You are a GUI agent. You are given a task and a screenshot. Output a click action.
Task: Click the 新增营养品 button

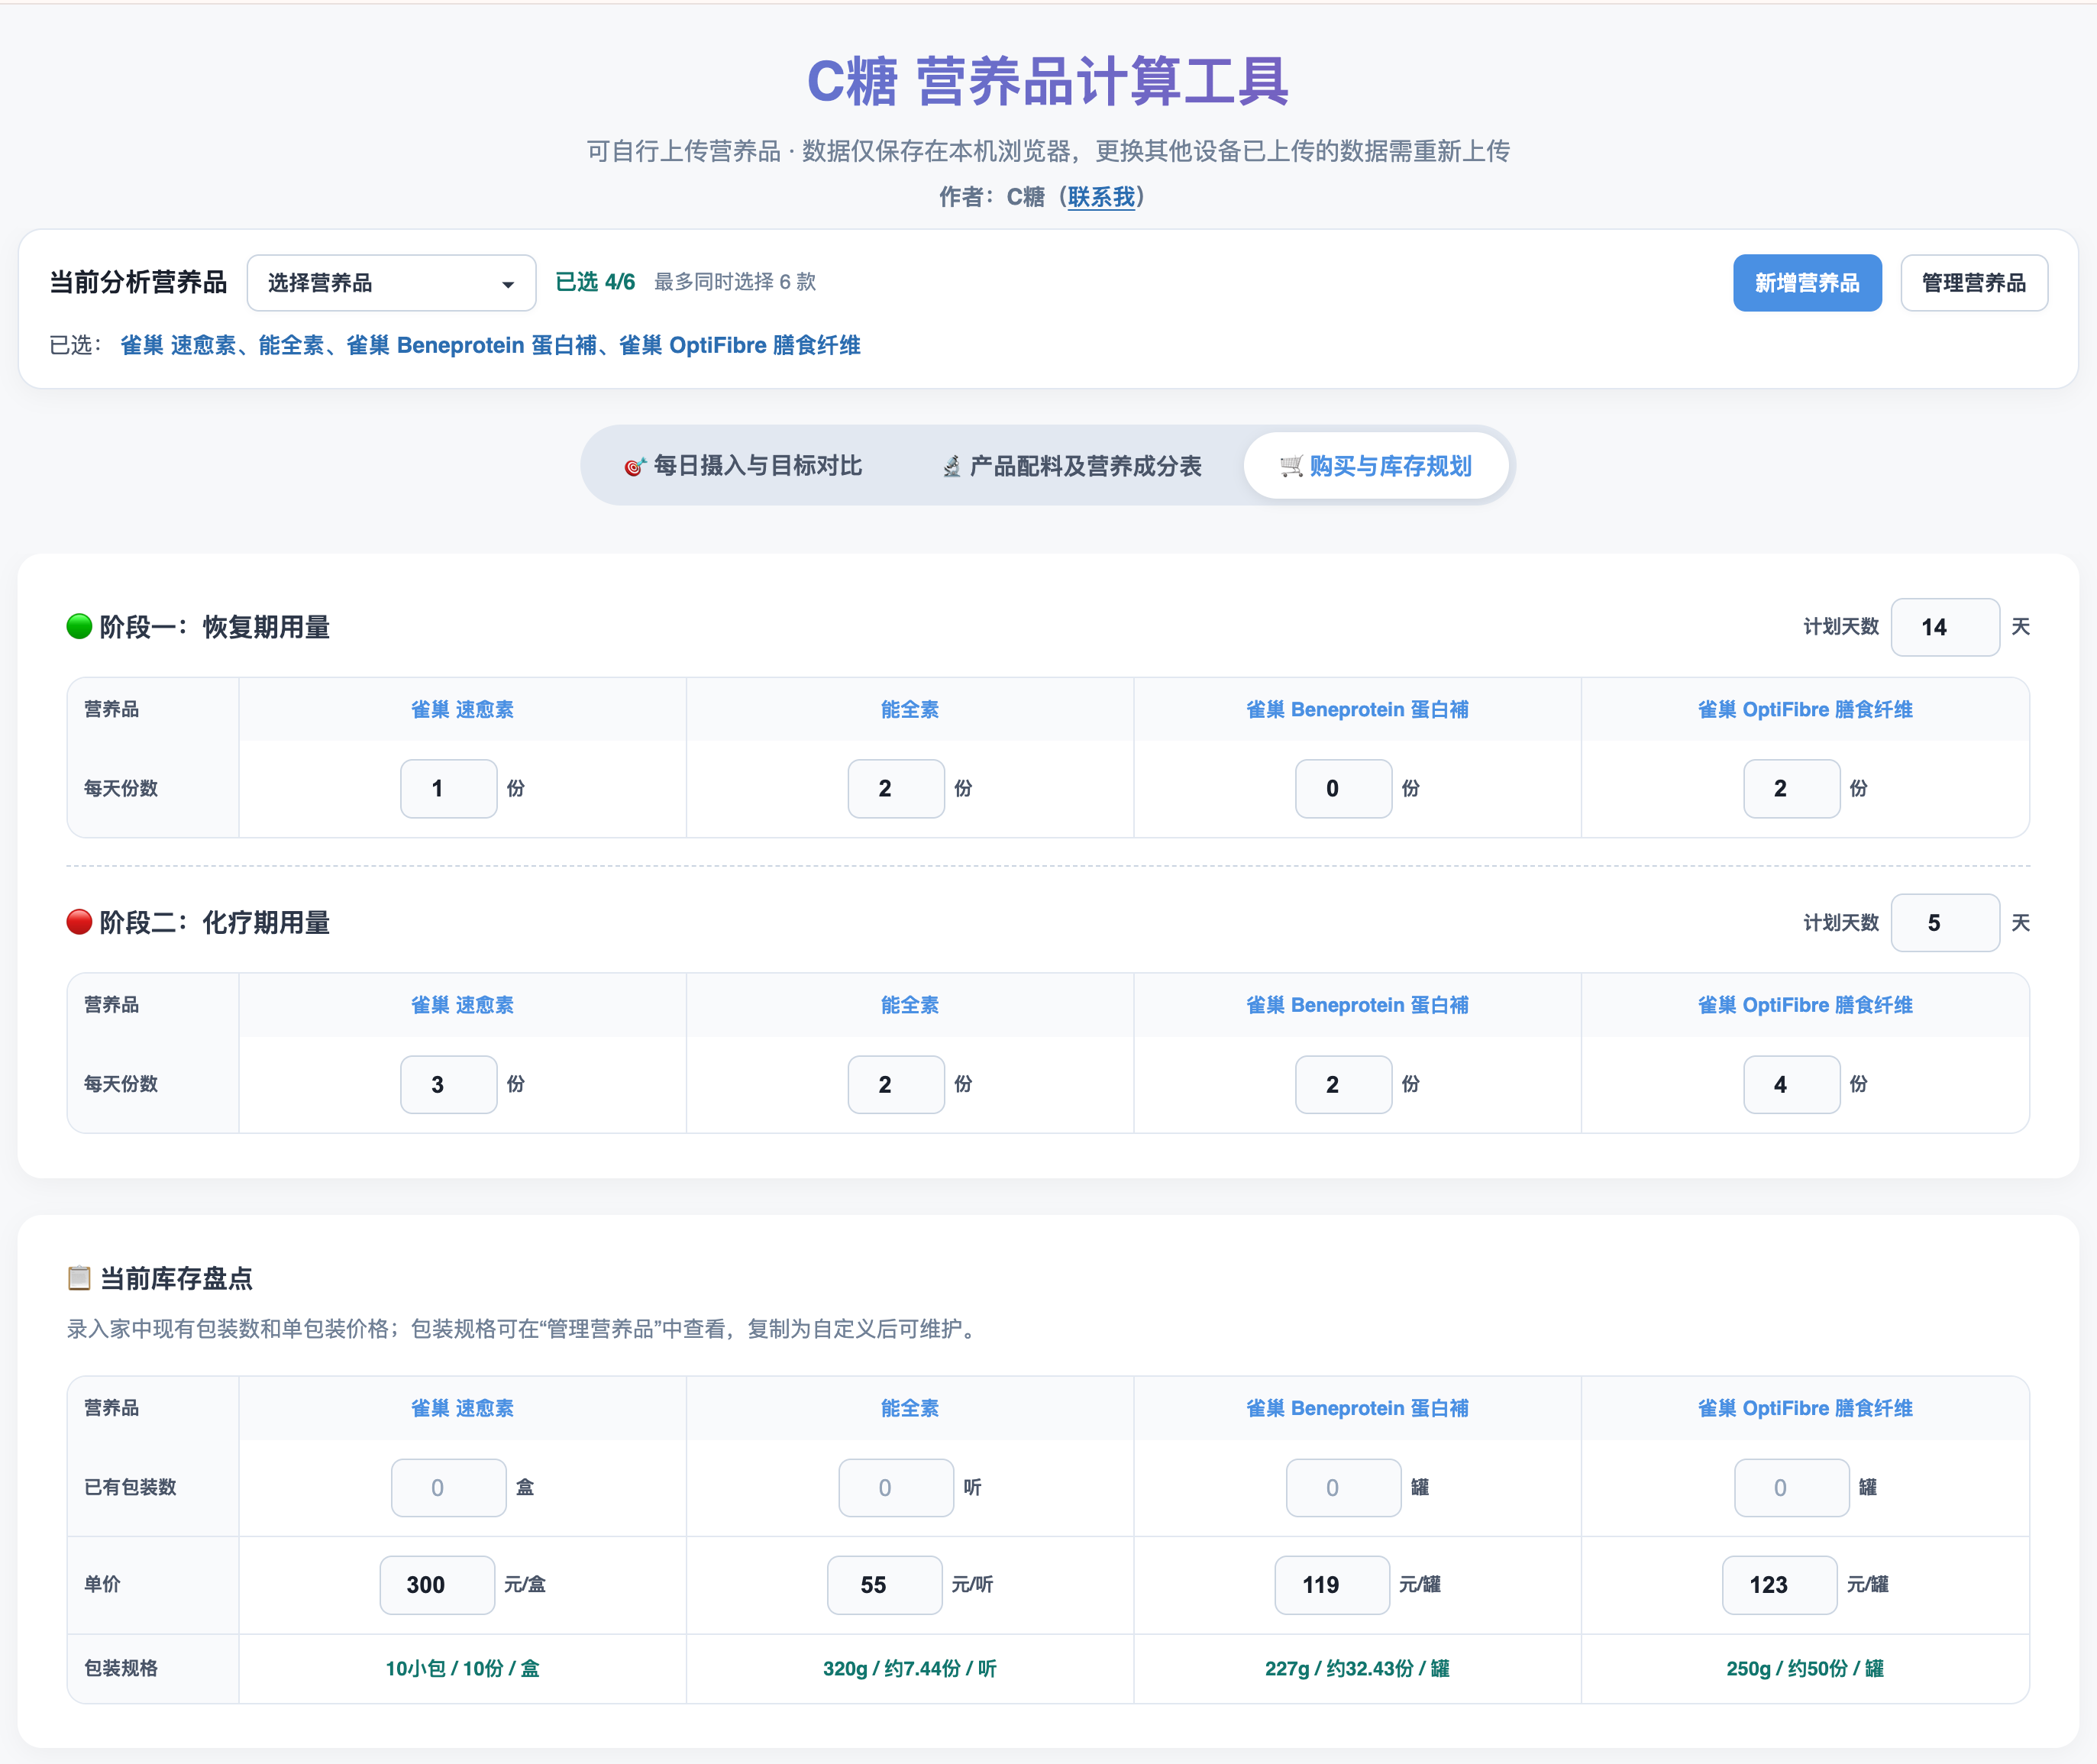click(x=1807, y=283)
